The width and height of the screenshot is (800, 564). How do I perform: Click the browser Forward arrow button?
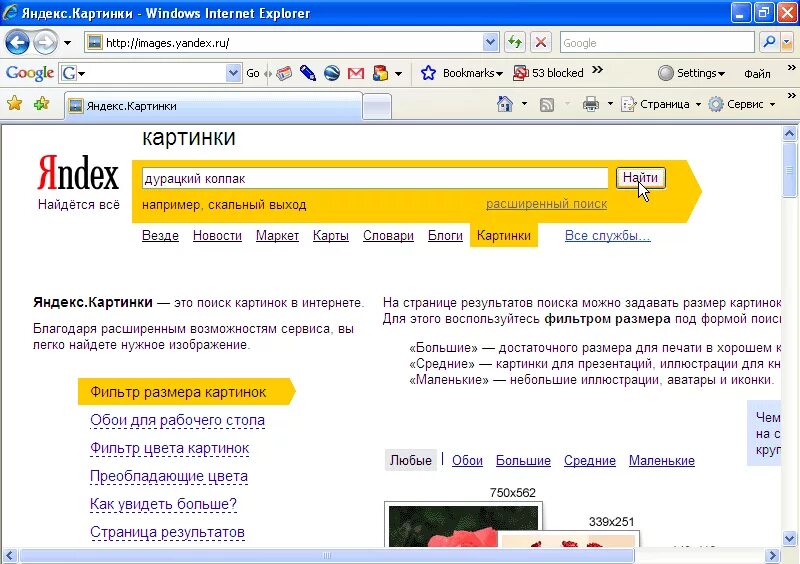click(x=45, y=42)
